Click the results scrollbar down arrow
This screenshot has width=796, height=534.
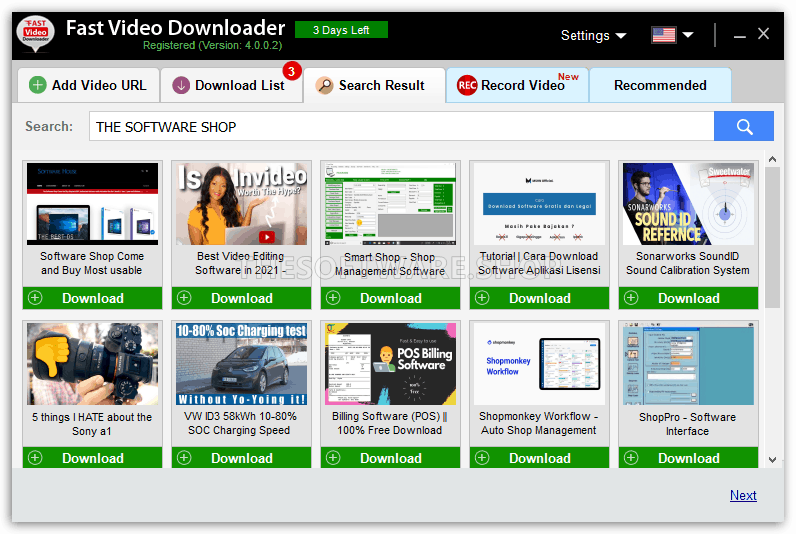tap(772, 460)
